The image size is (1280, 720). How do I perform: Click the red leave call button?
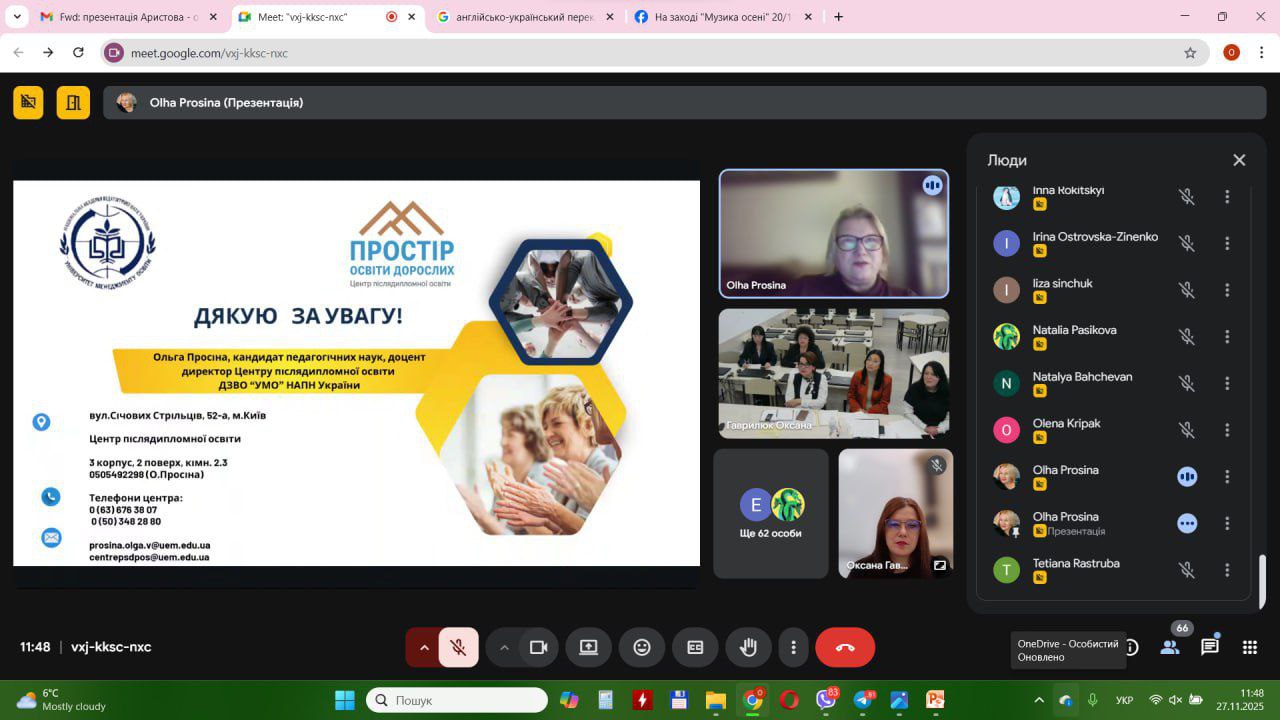[845, 647]
